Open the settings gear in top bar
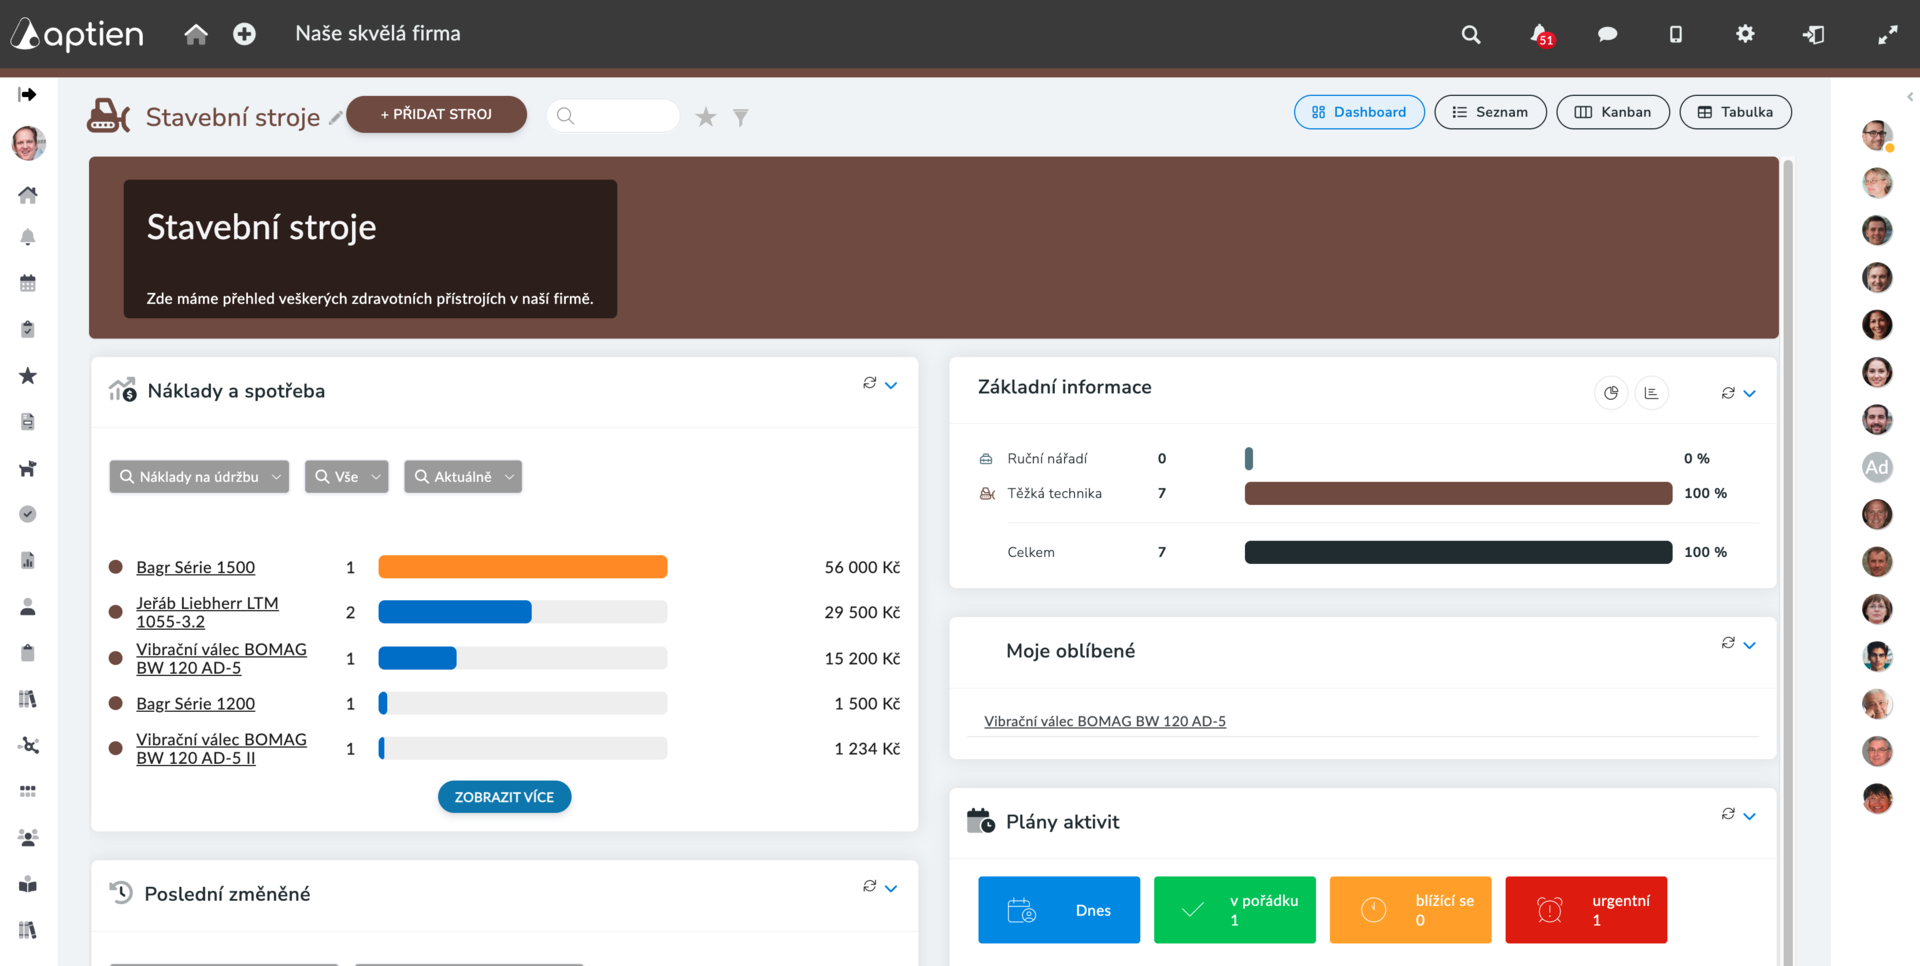1920x966 pixels. pos(1745,34)
